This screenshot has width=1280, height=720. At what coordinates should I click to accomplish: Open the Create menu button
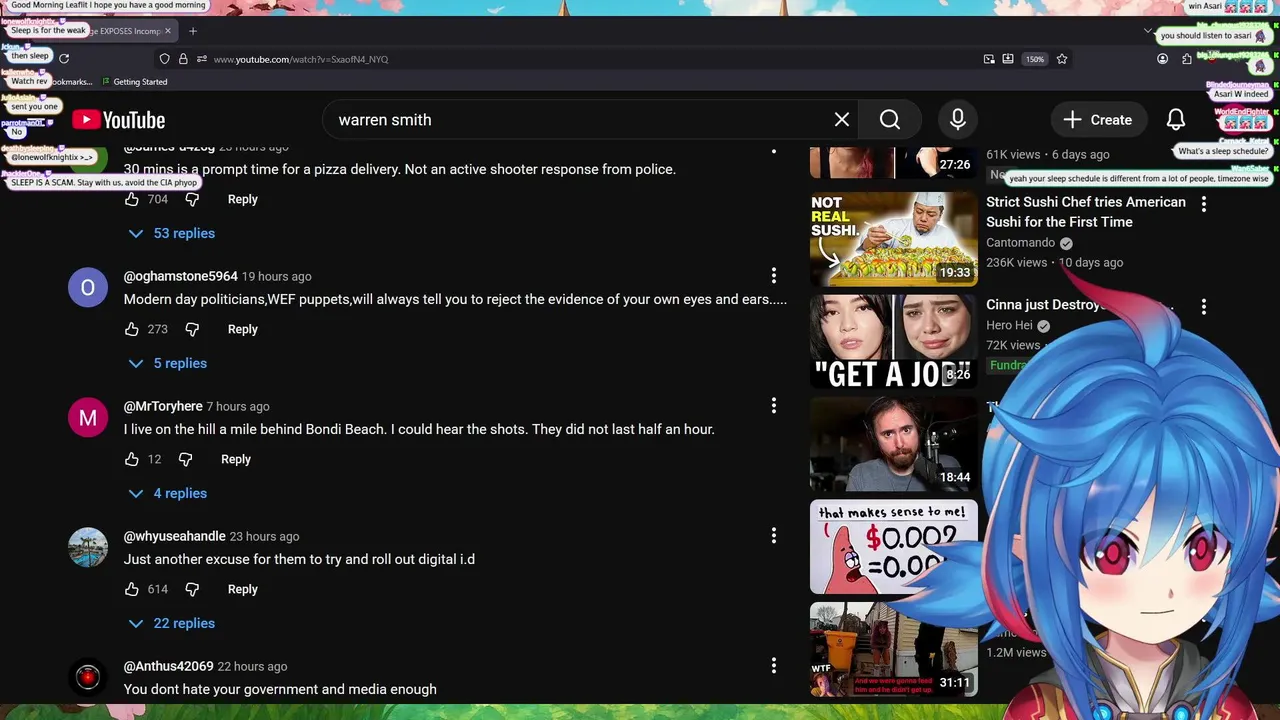(x=1098, y=120)
